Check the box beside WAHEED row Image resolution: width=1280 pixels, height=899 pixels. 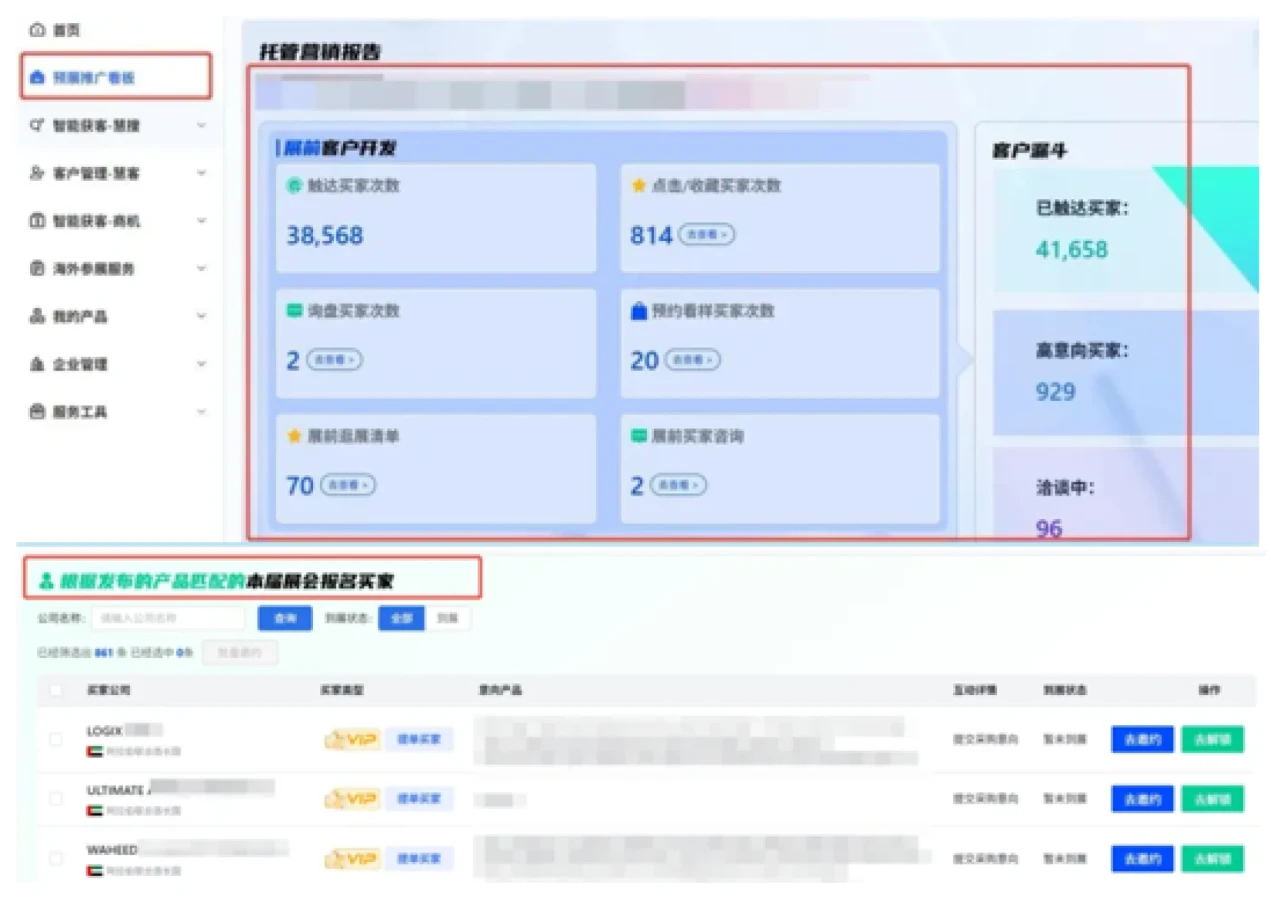click(55, 857)
